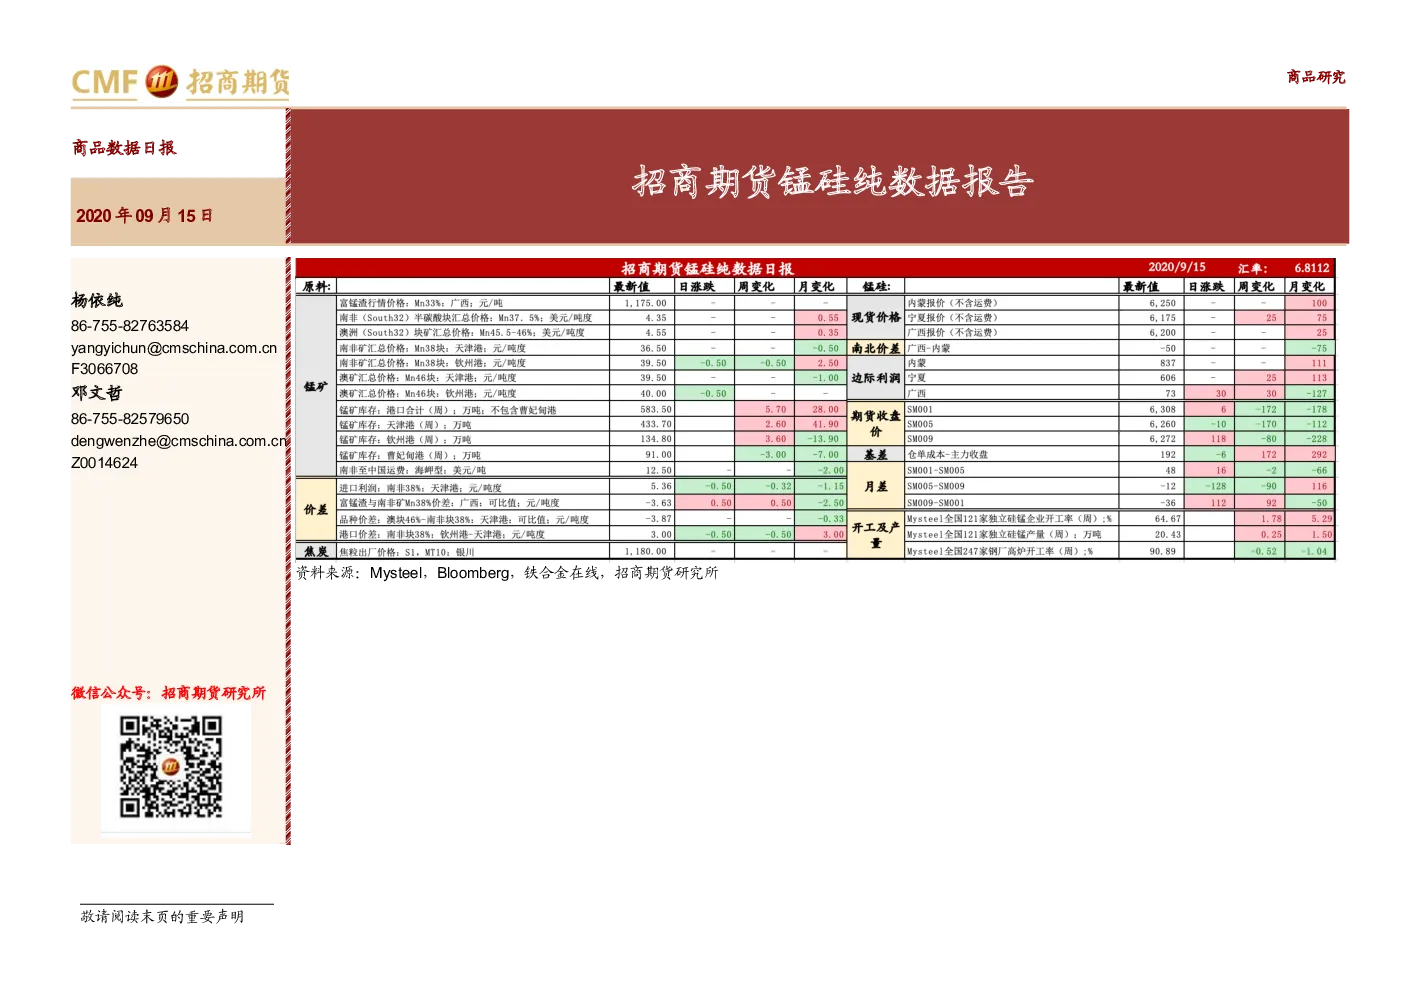The image size is (1403, 992).
Task: Click row label 广西-内蒙
Action: tap(929, 349)
